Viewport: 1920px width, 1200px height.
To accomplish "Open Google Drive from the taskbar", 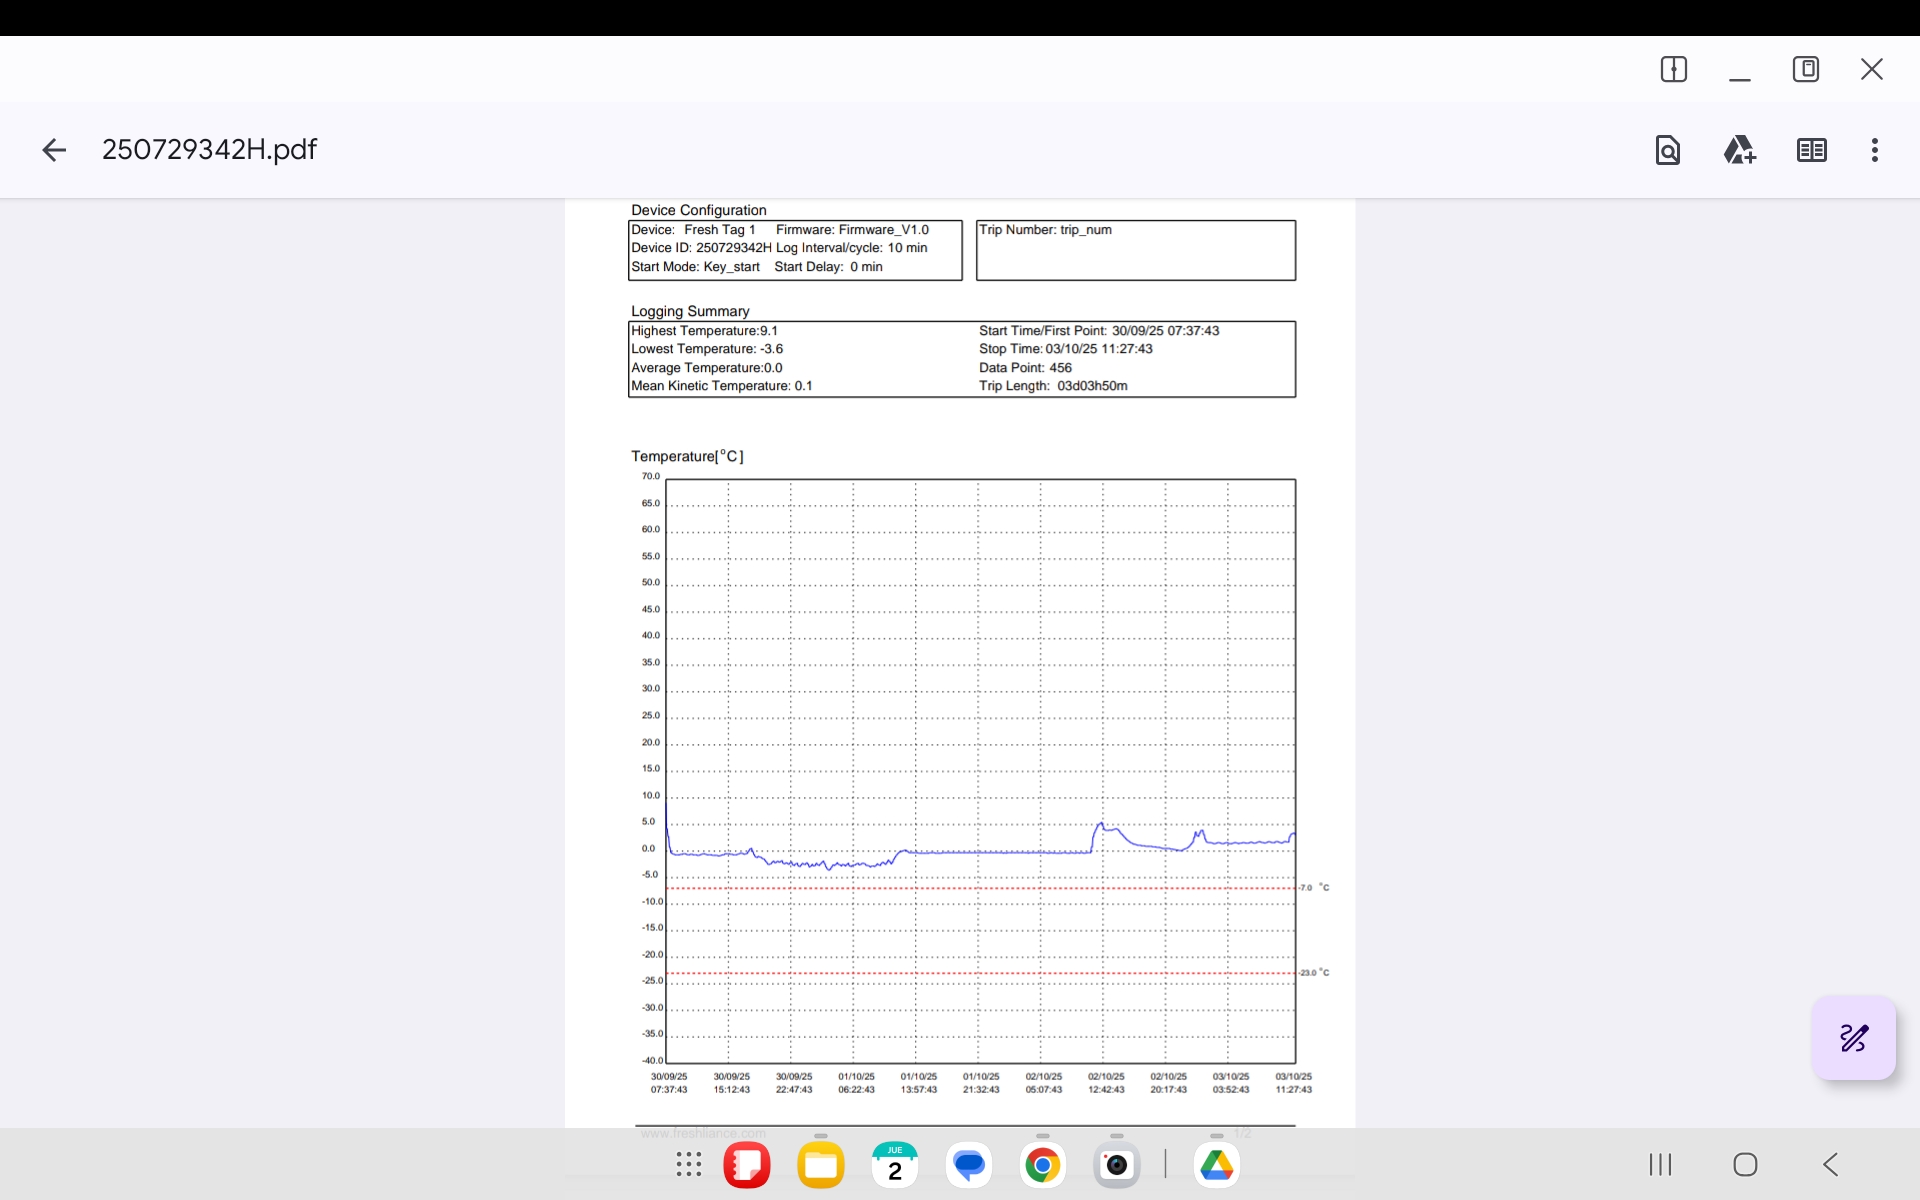I will [x=1216, y=1165].
